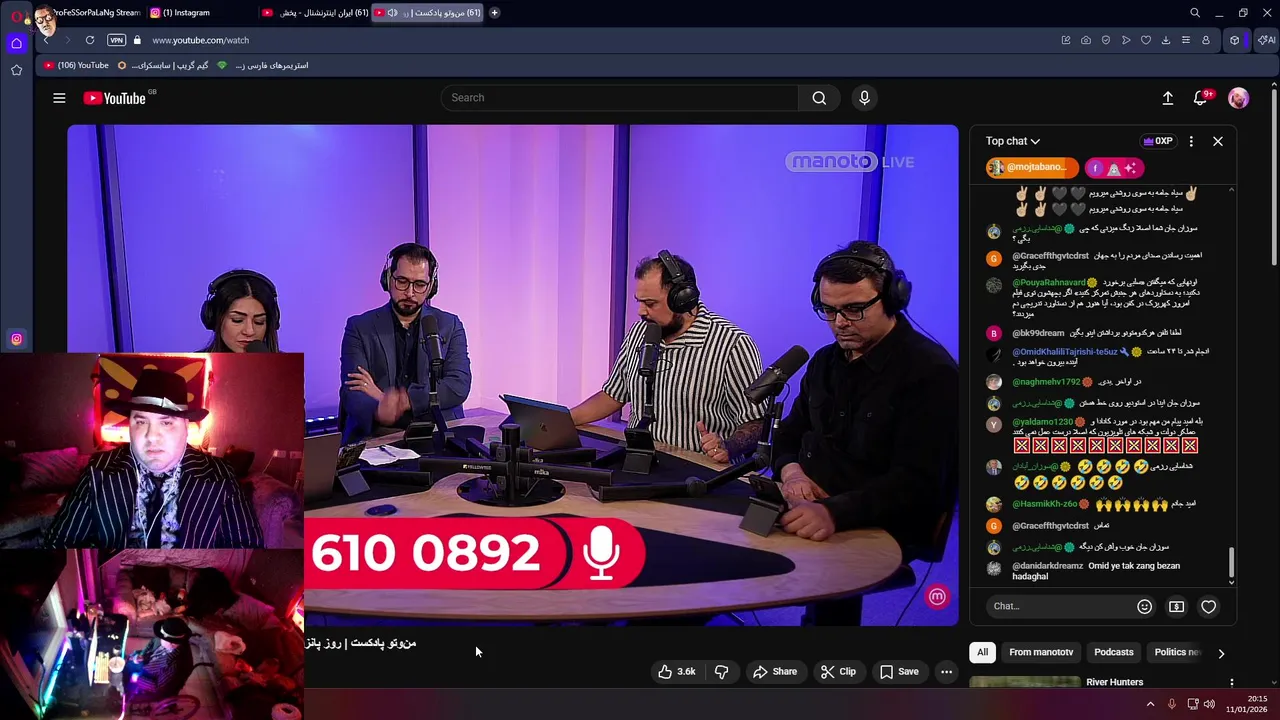
Task: Select the Podcasts filter chip
Action: tap(1113, 652)
